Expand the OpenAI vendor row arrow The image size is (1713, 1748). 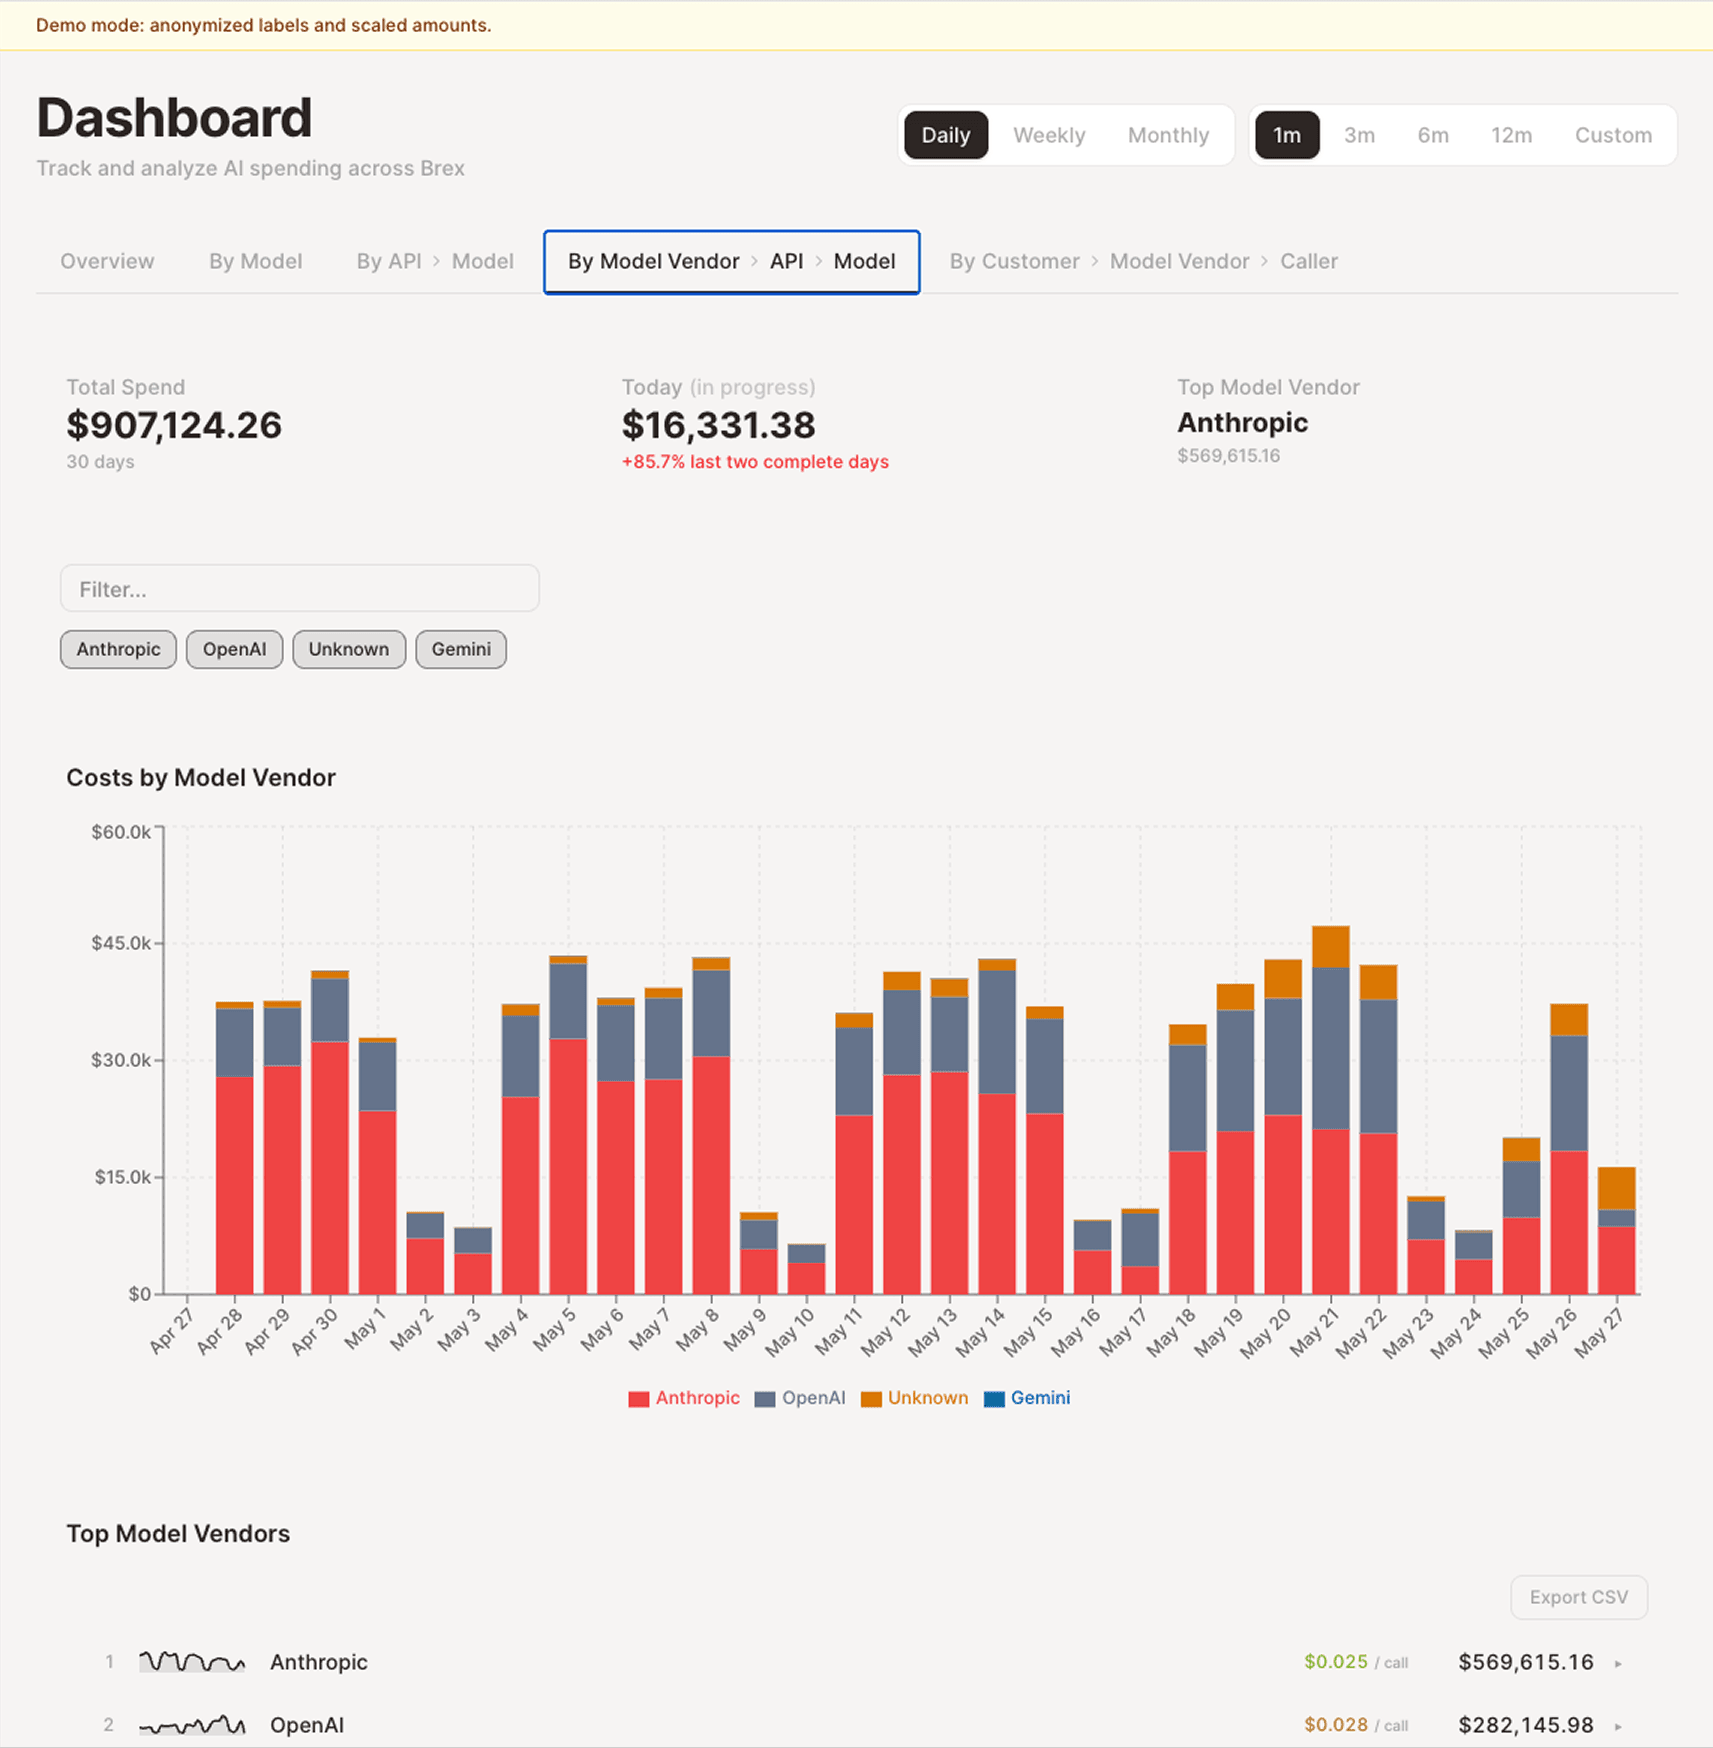(x=1618, y=1726)
